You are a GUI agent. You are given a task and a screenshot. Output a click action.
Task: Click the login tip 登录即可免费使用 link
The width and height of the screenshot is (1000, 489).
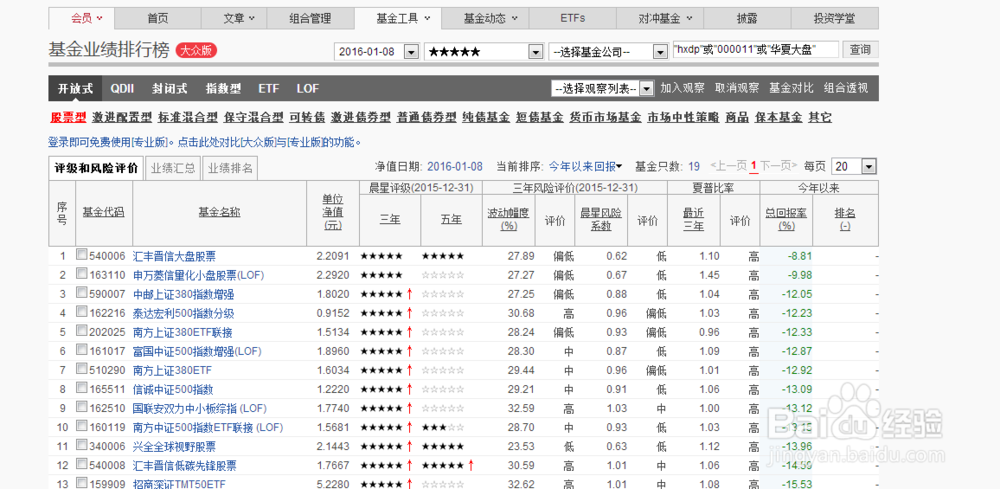coord(205,142)
